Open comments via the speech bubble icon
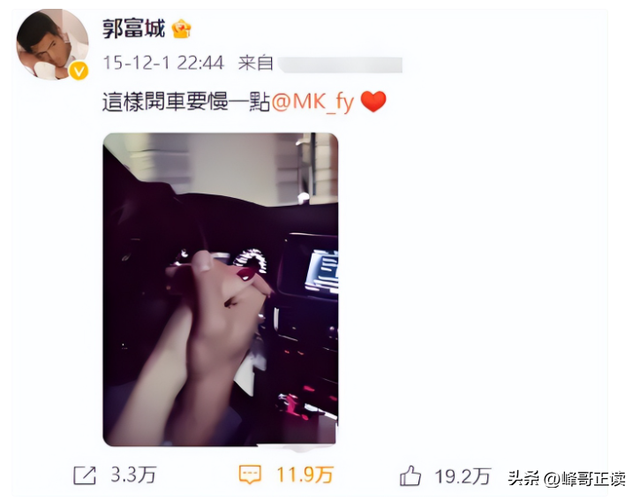 click(249, 475)
